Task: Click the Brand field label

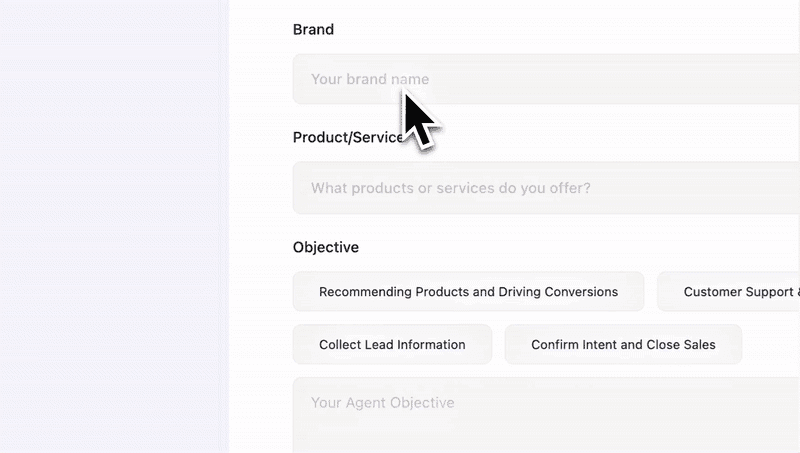Action: pos(313,30)
